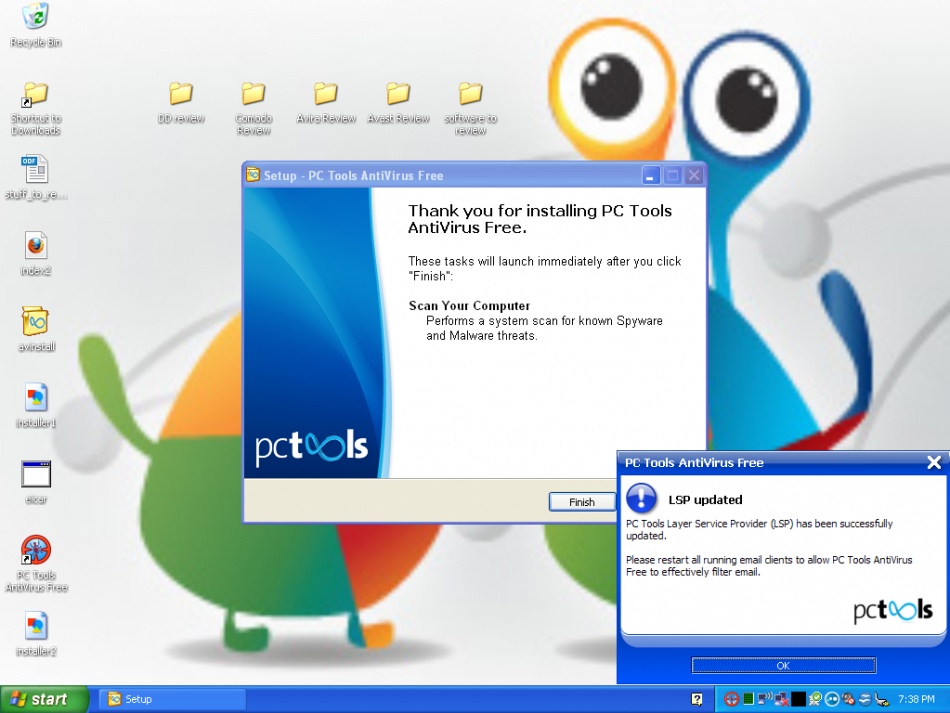Click the green checkmark tray icon
Image resolution: width=950 pixels, height=713 pixels.
tap(815, 700)
